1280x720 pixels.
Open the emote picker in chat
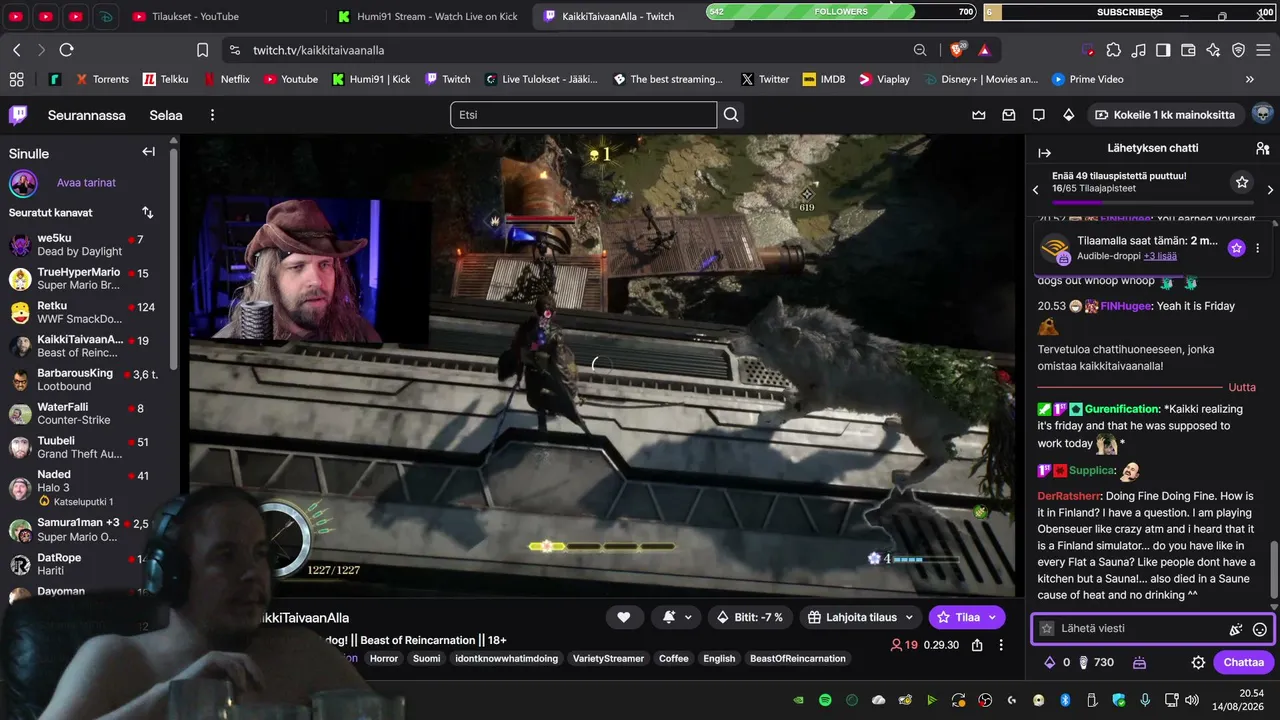[1260, 629]
